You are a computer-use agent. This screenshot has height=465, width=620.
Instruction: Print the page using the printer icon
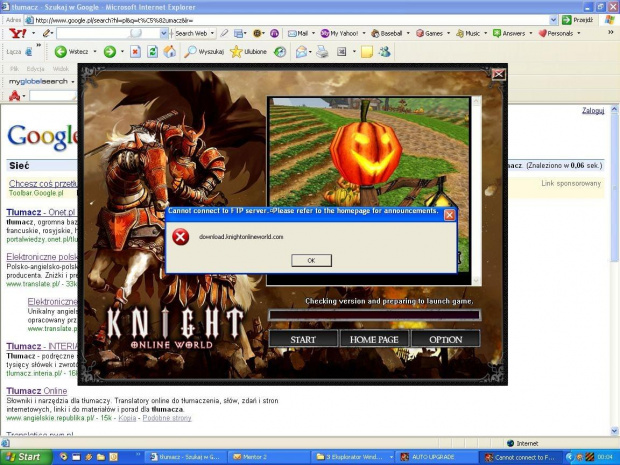click(x=322, y=52)
